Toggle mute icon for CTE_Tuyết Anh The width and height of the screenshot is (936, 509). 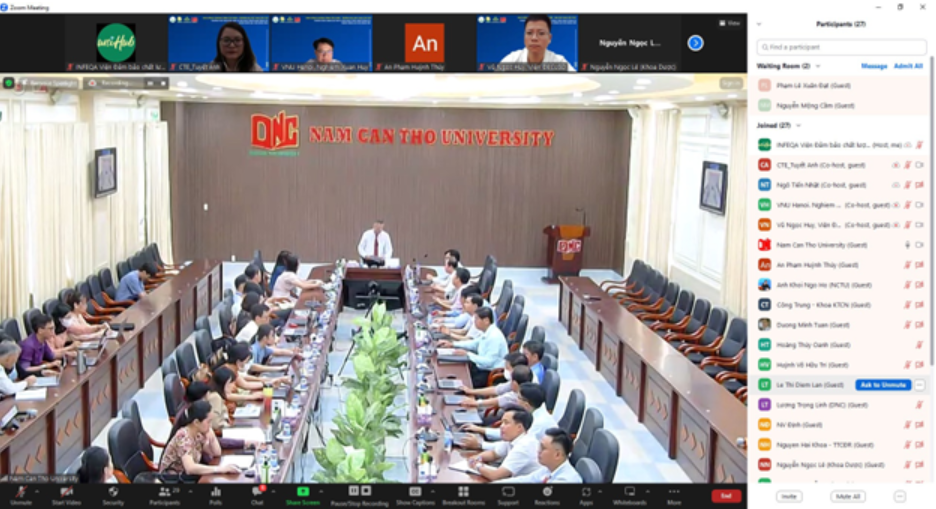[x=907, y=165]
